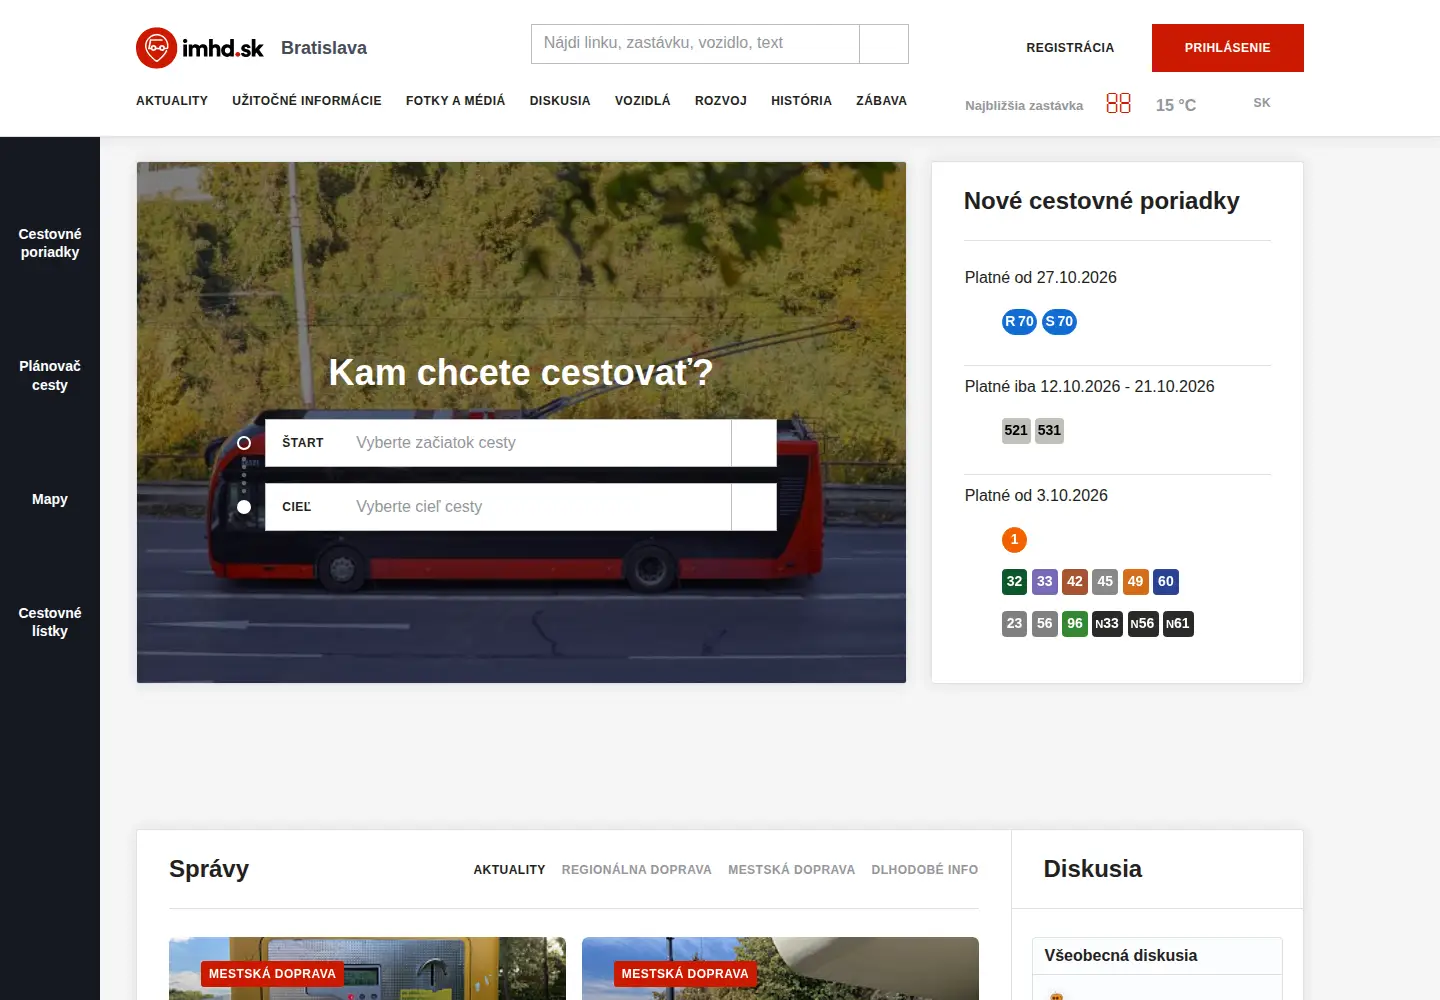Open line 42 badge
This screenshot has height=1000, width=1440.
[1074, 582]
